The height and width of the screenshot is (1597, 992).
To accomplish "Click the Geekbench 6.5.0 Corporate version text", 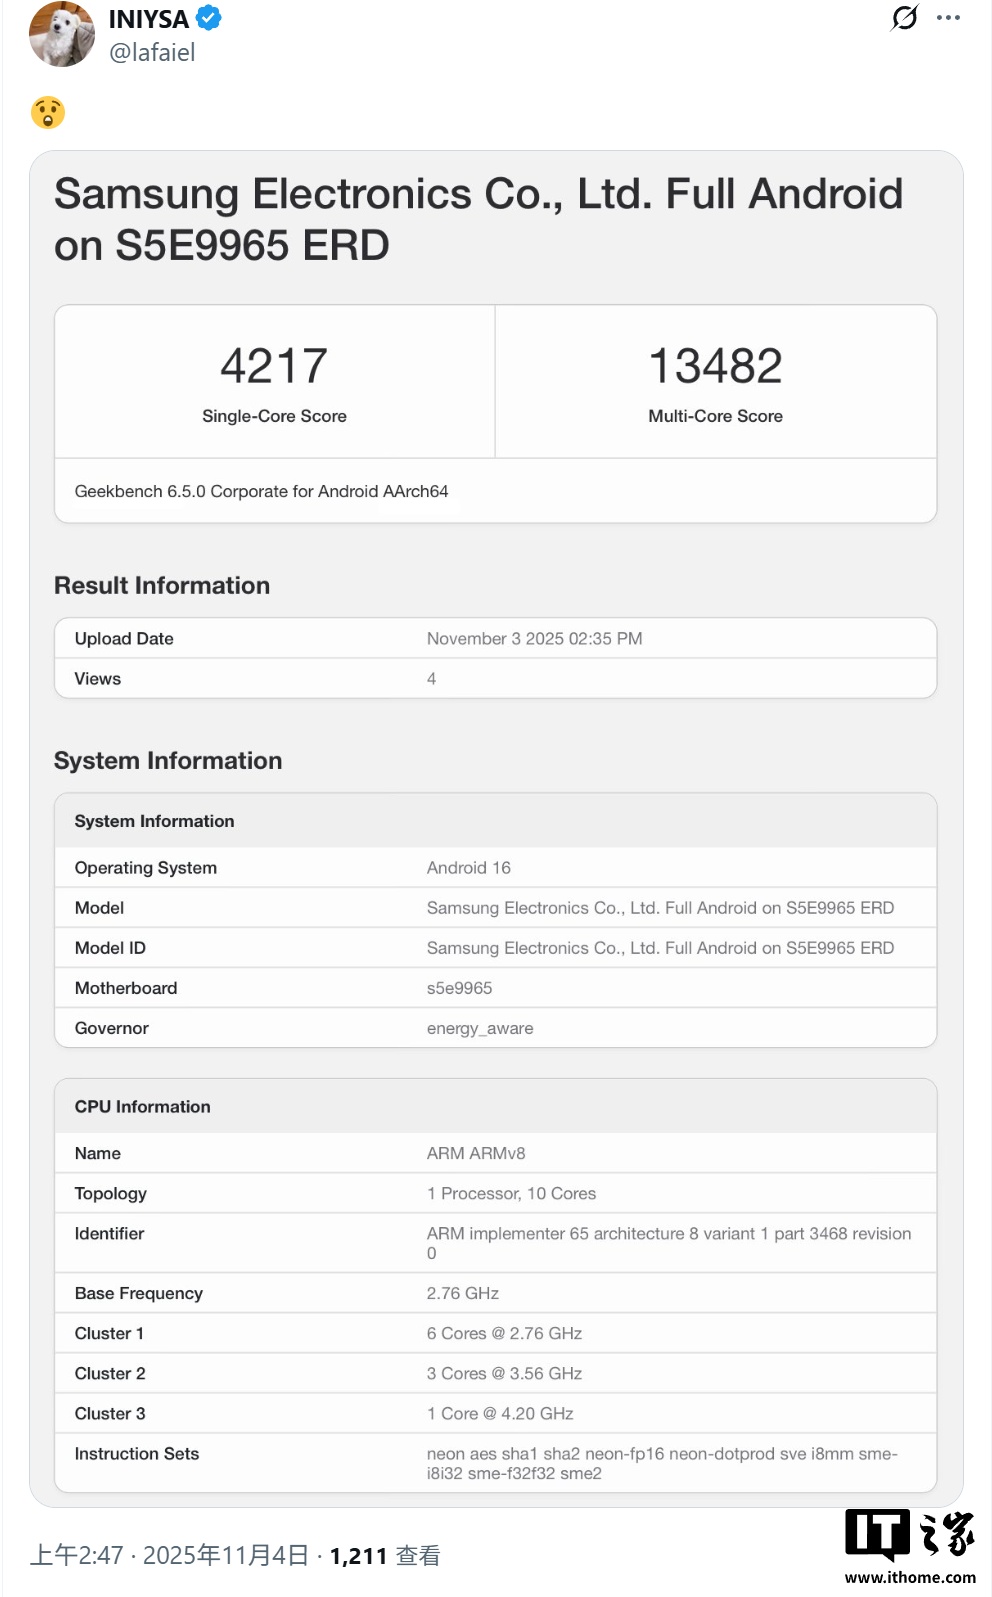I will (x=261, y=491).
